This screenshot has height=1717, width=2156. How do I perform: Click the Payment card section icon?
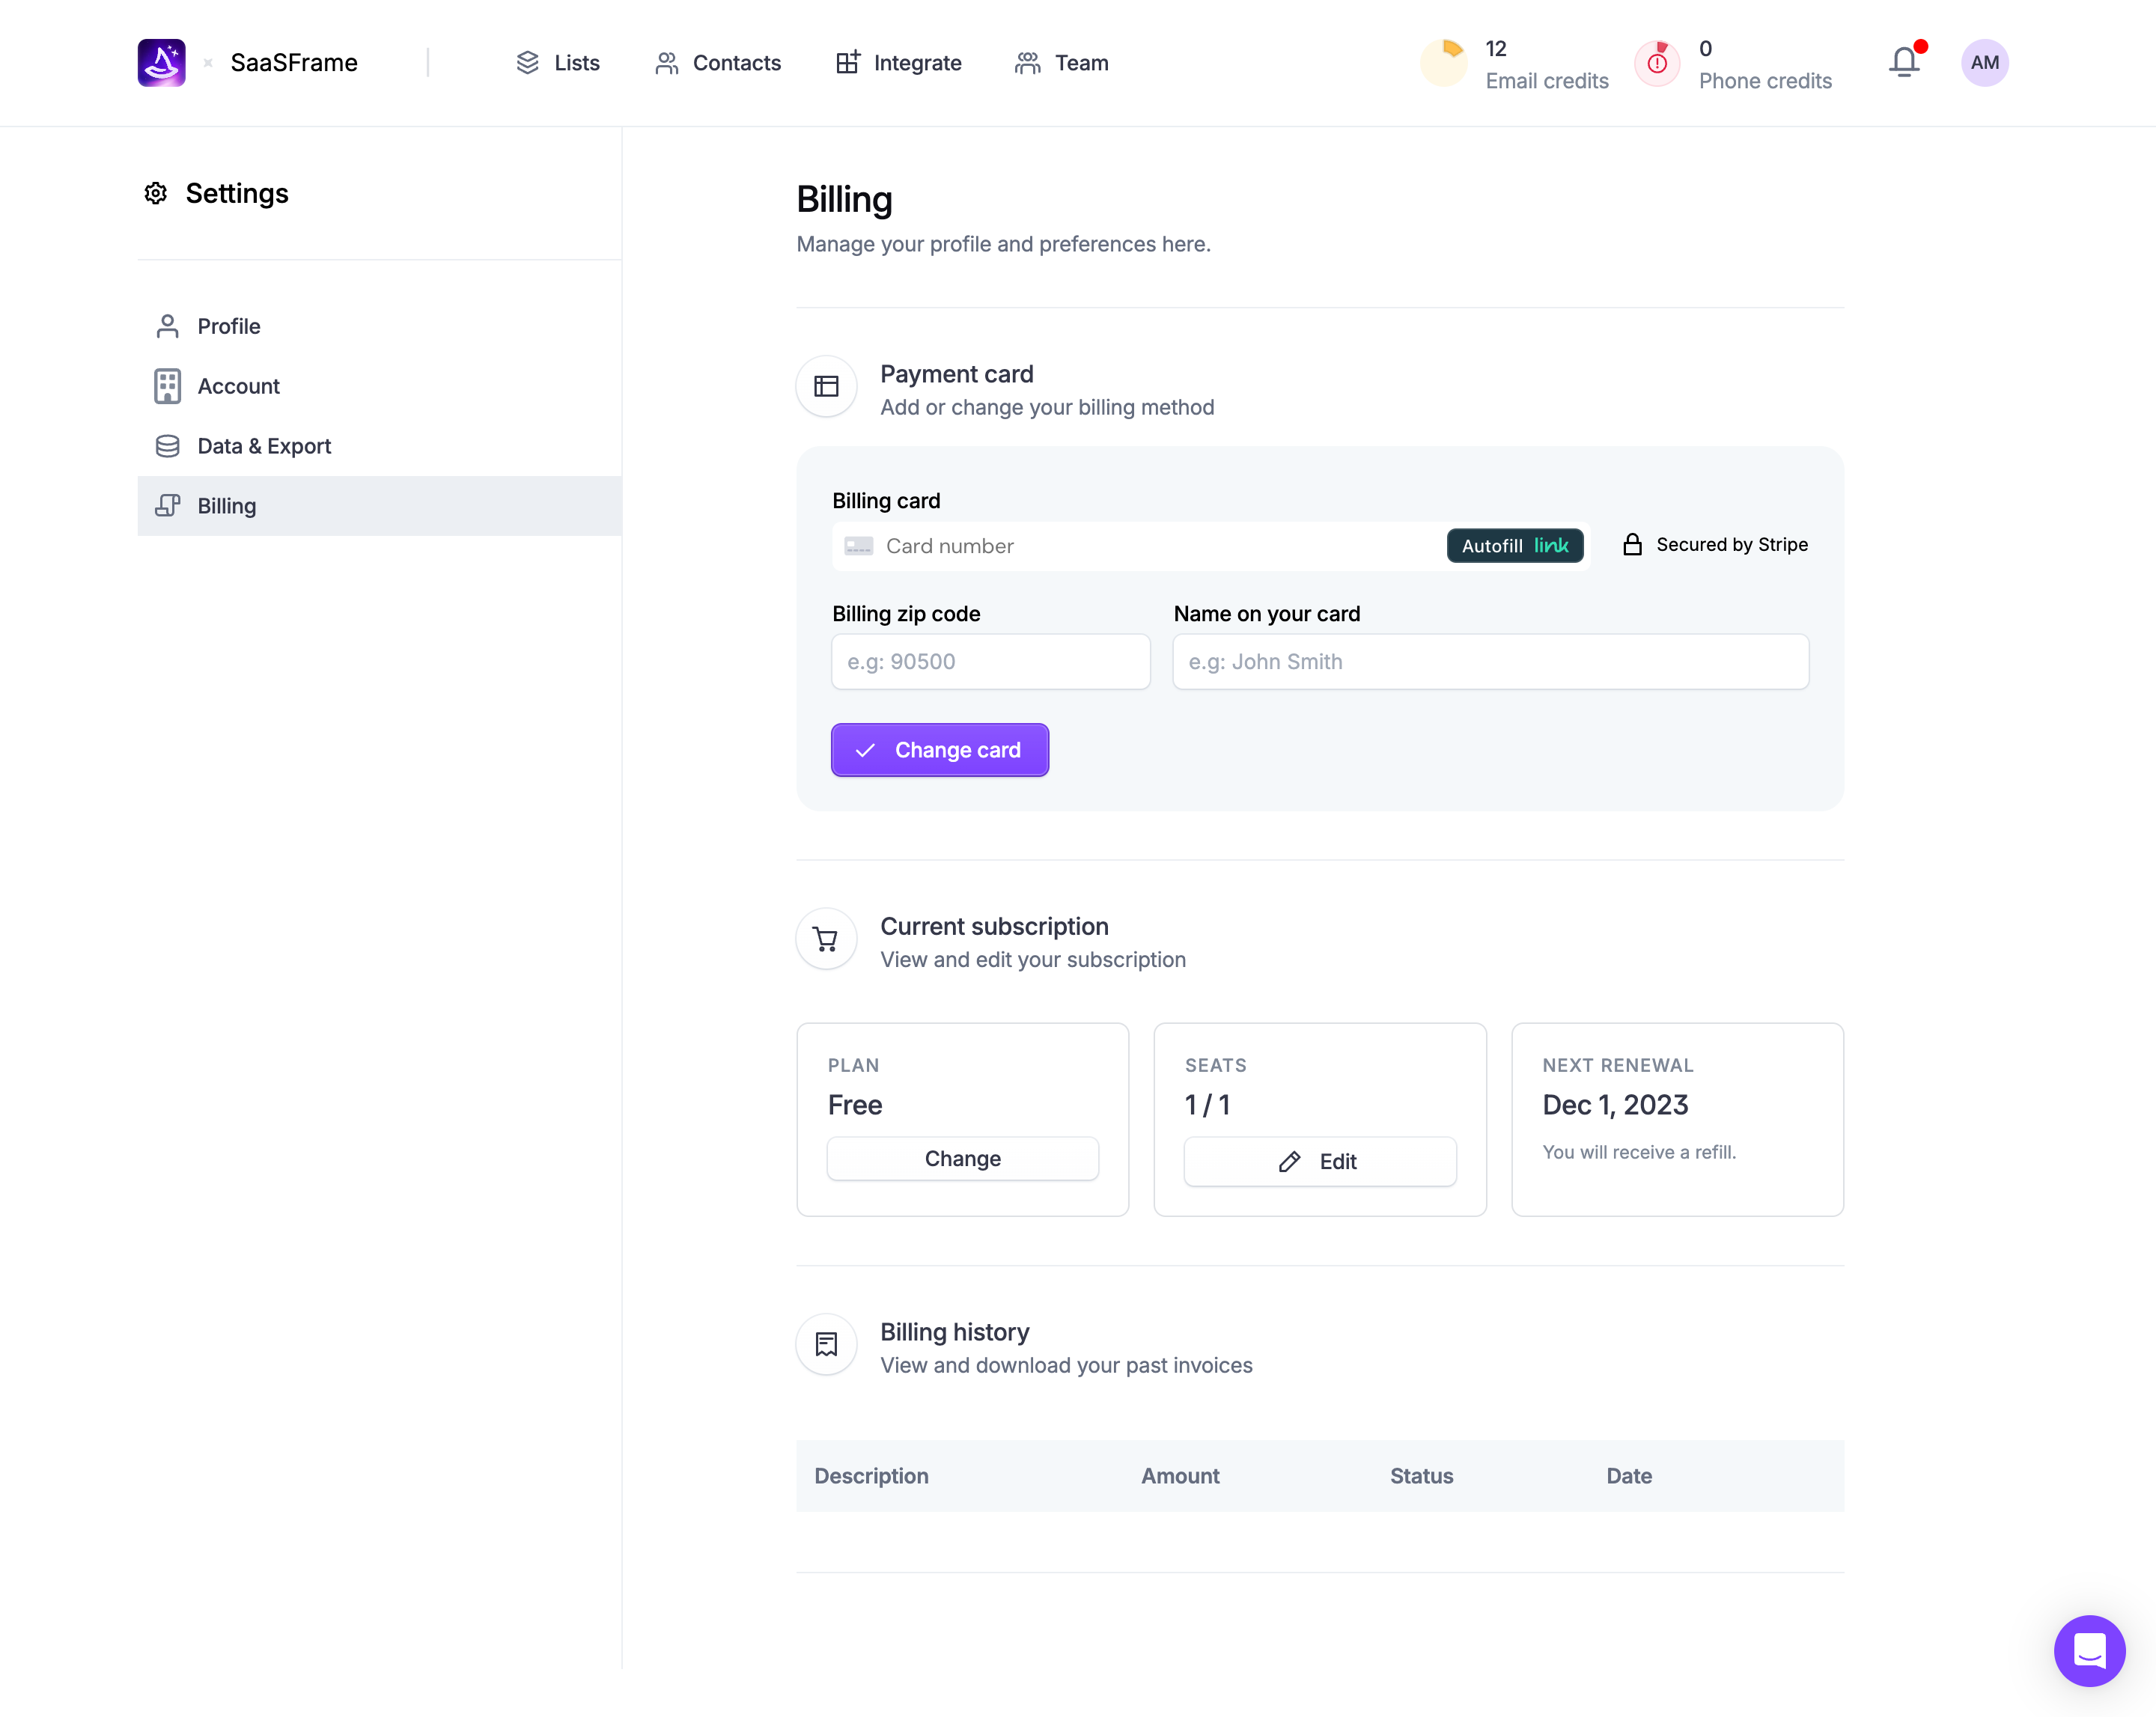pos(826,386)
